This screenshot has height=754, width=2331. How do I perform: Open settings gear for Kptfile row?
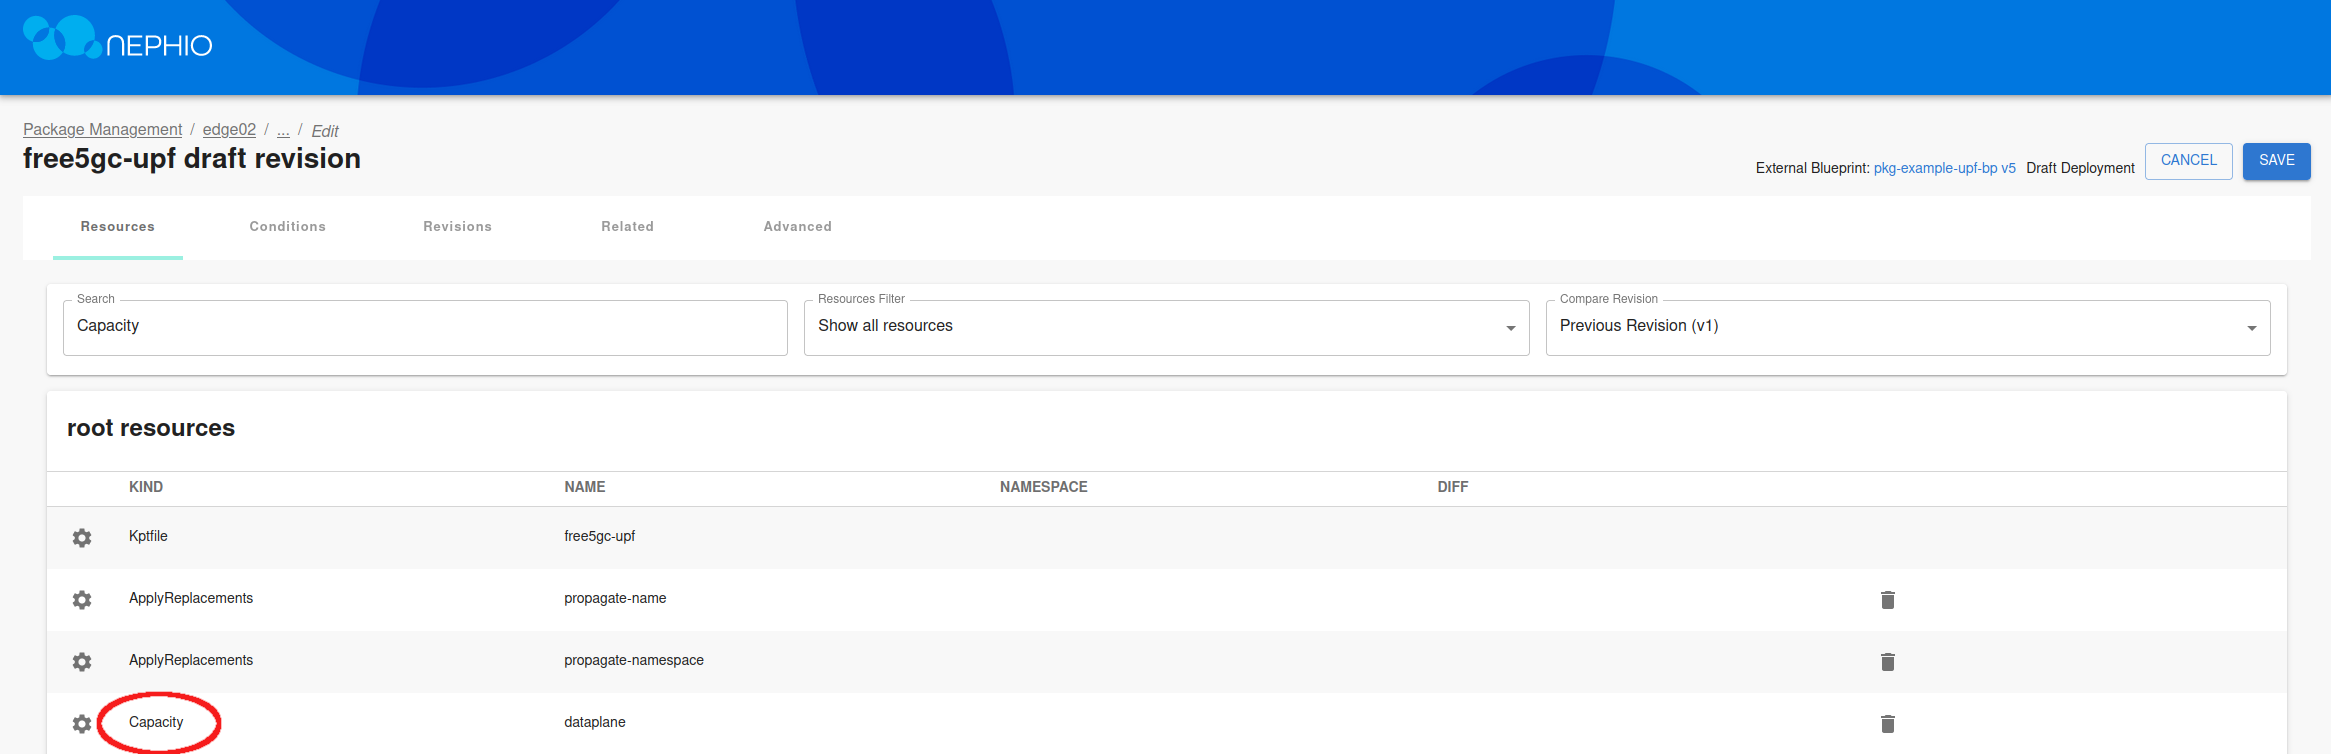click(x=82, y=538)
